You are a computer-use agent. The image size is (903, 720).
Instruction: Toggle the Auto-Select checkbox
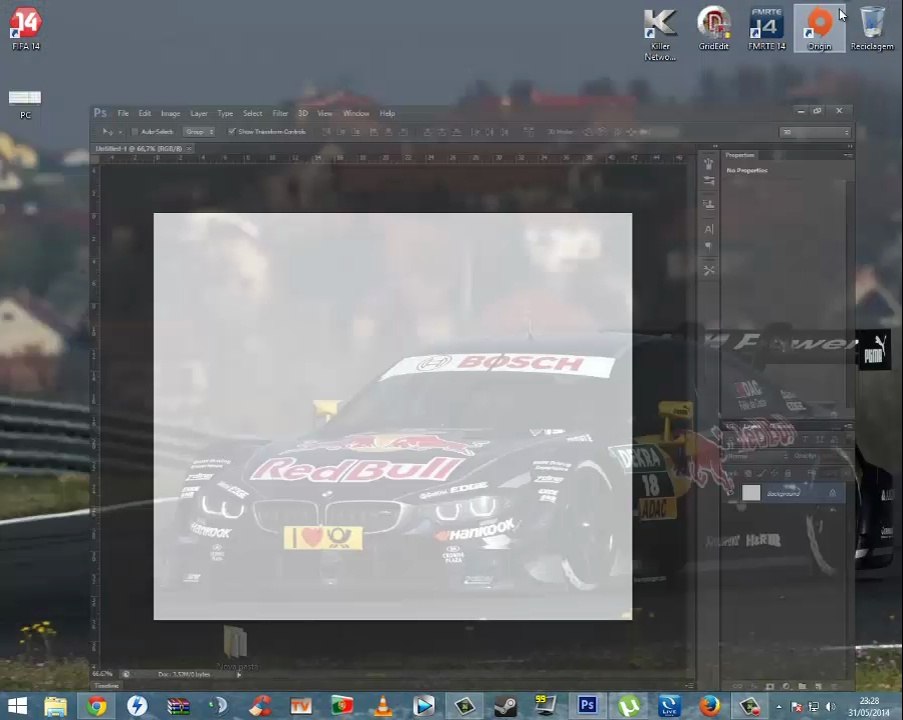(x=135, y=132)
